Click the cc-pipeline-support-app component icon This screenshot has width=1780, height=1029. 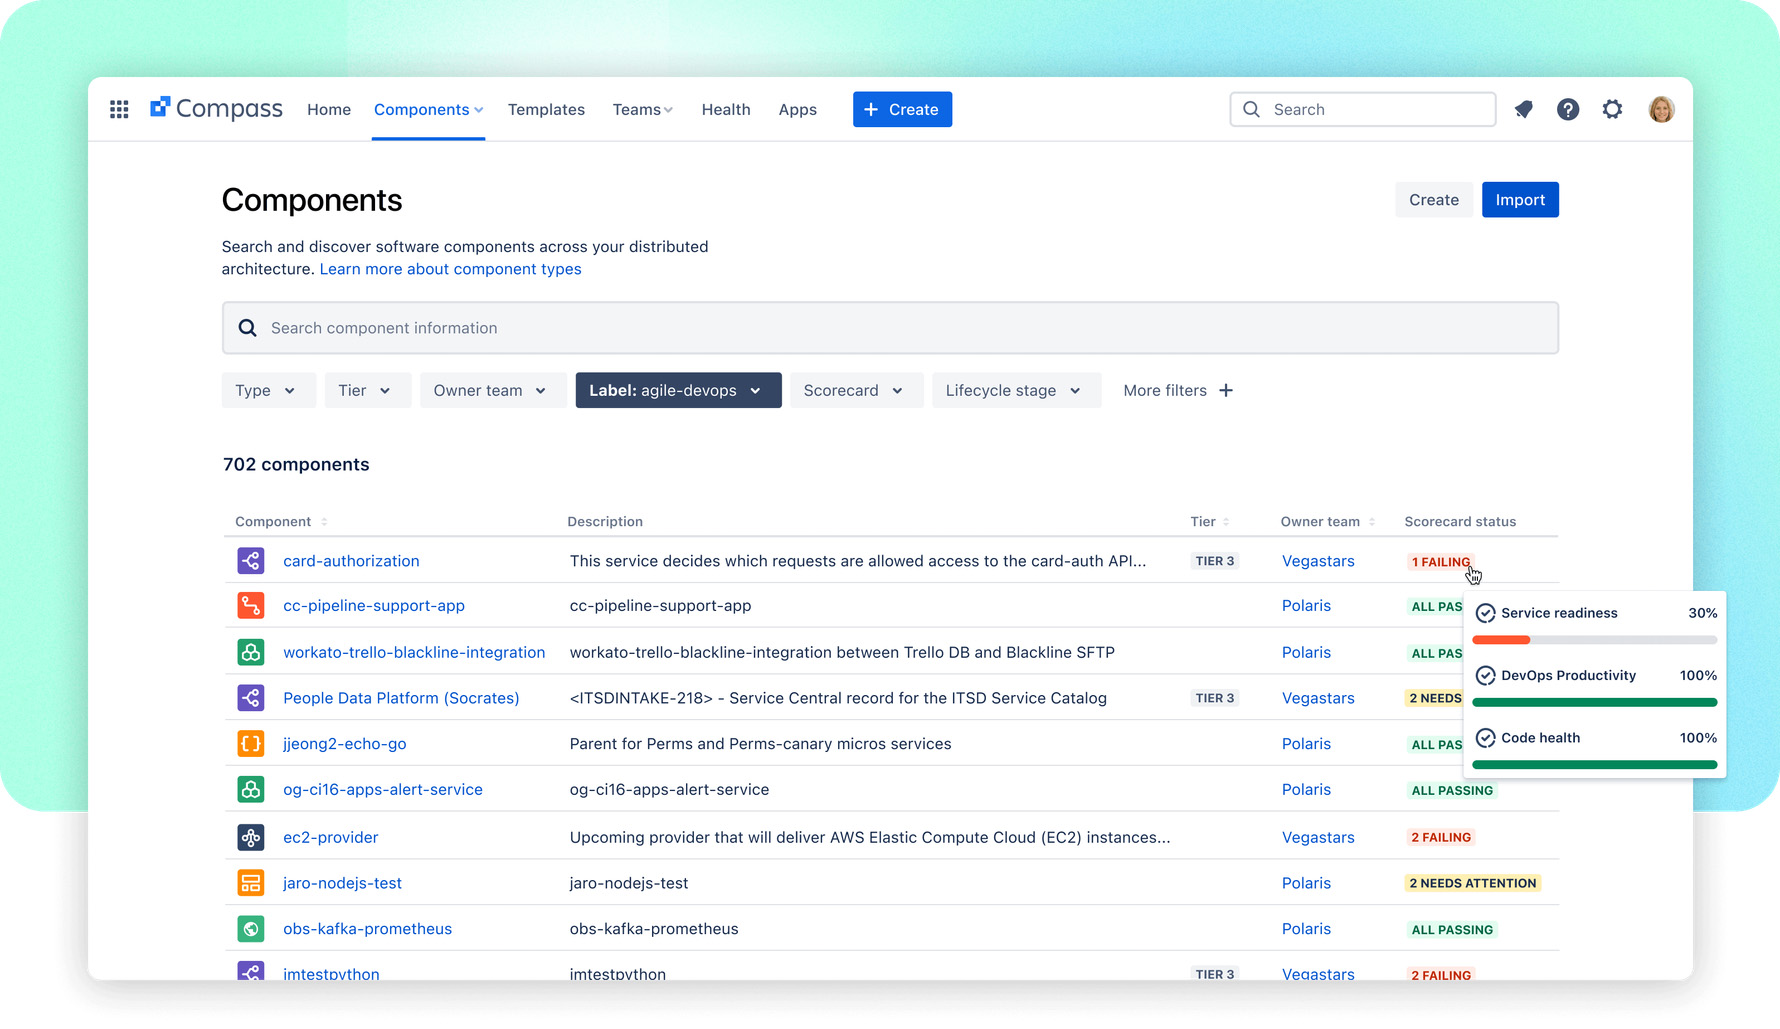coord(251,605)
